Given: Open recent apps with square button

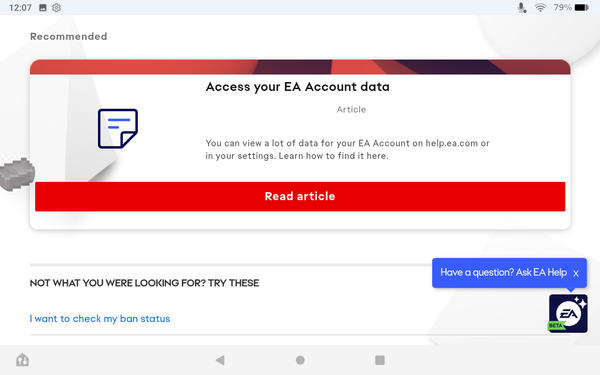Looking at the screenshot, I should pos(380,360).
